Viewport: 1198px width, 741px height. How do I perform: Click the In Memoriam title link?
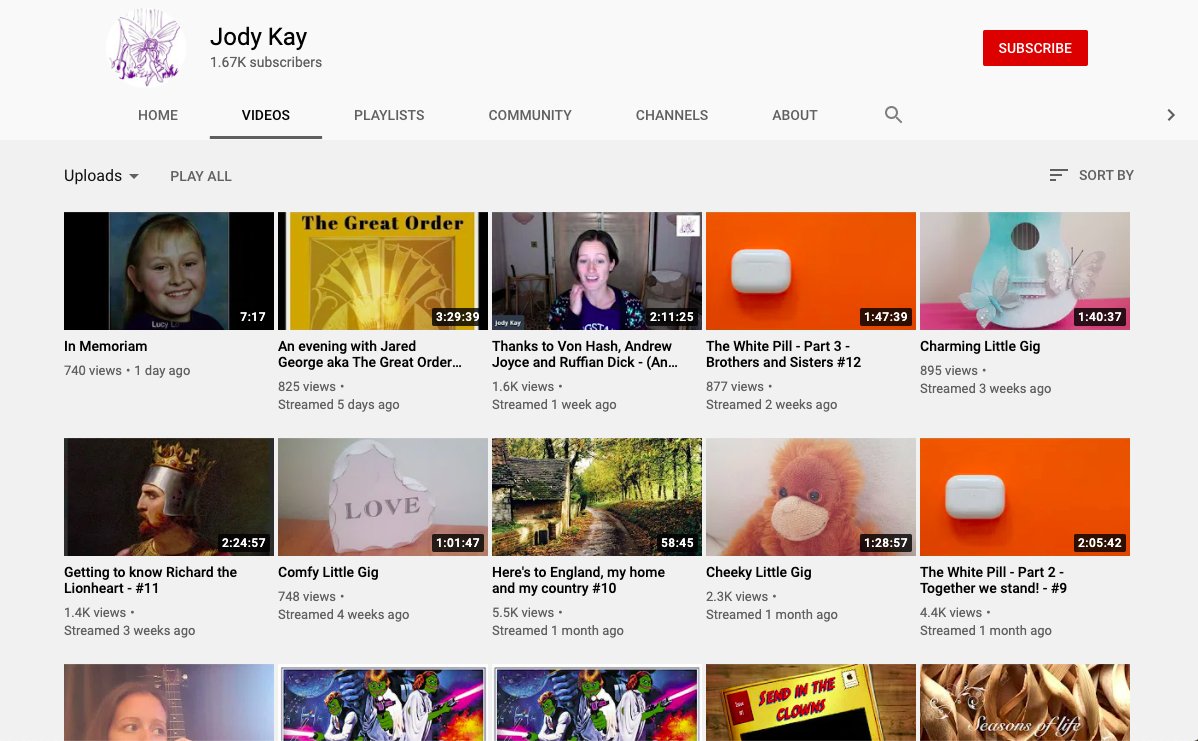pyautogui.click(x=105, y=346)
